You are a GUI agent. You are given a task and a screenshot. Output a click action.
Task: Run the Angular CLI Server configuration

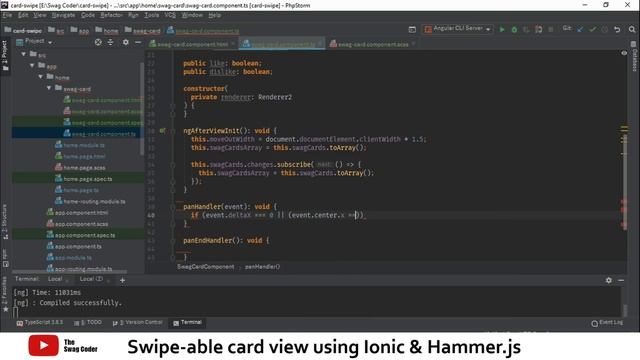502,29
